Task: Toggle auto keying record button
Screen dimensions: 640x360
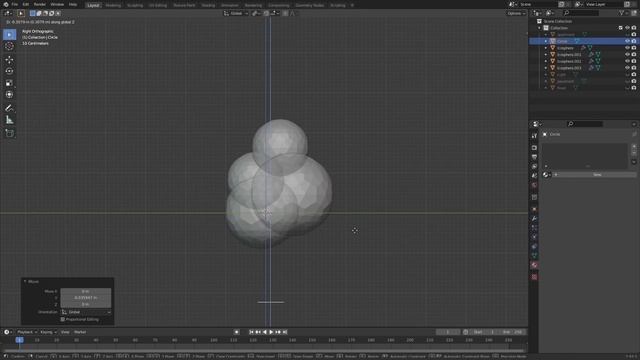Action: [237, 332]
